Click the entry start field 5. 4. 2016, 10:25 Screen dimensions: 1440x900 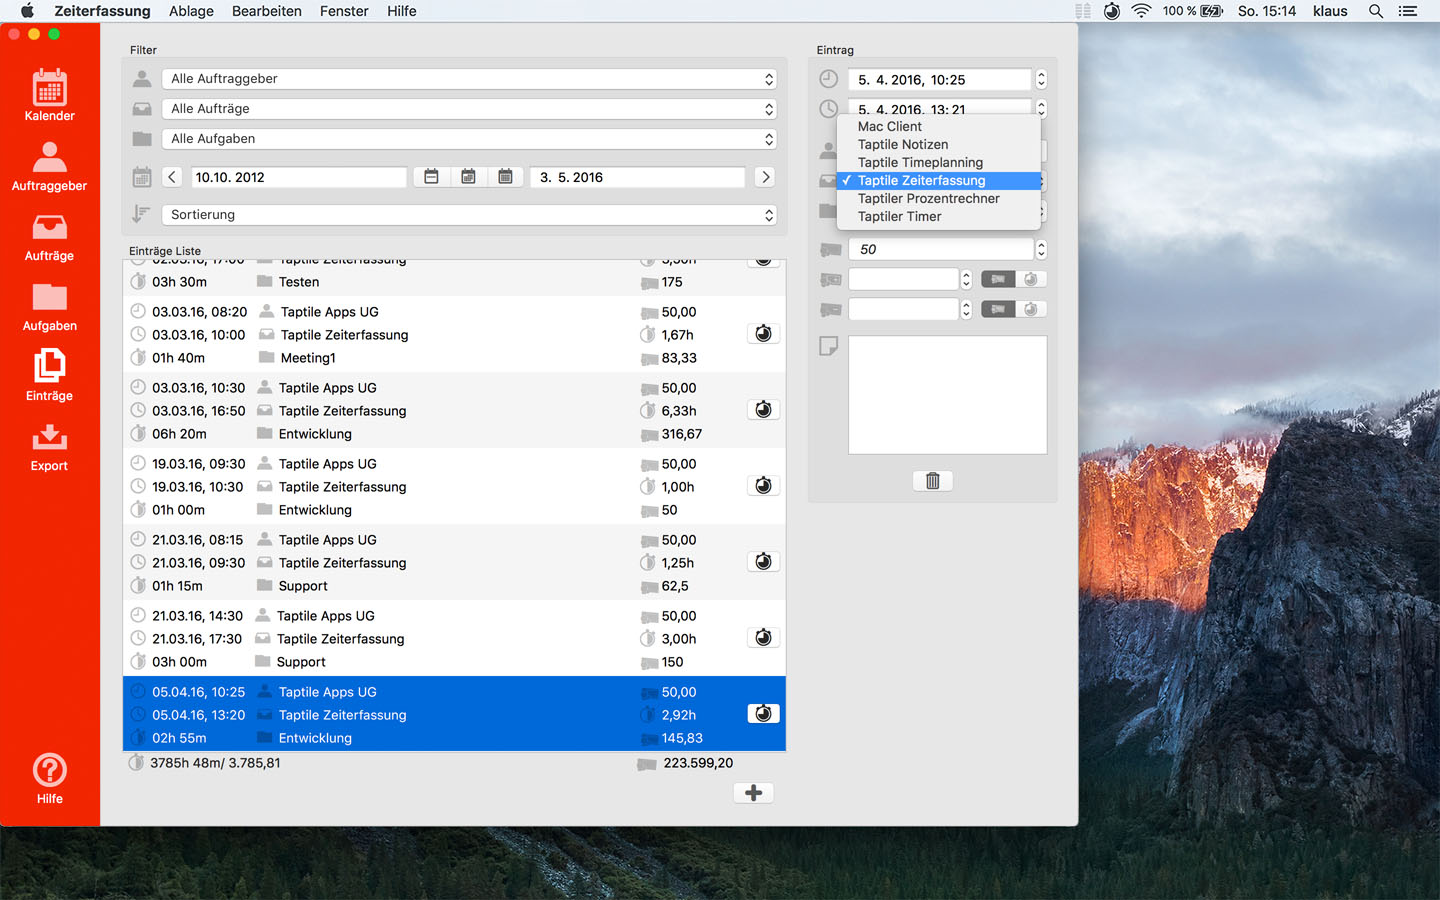[x=940, y=79]
